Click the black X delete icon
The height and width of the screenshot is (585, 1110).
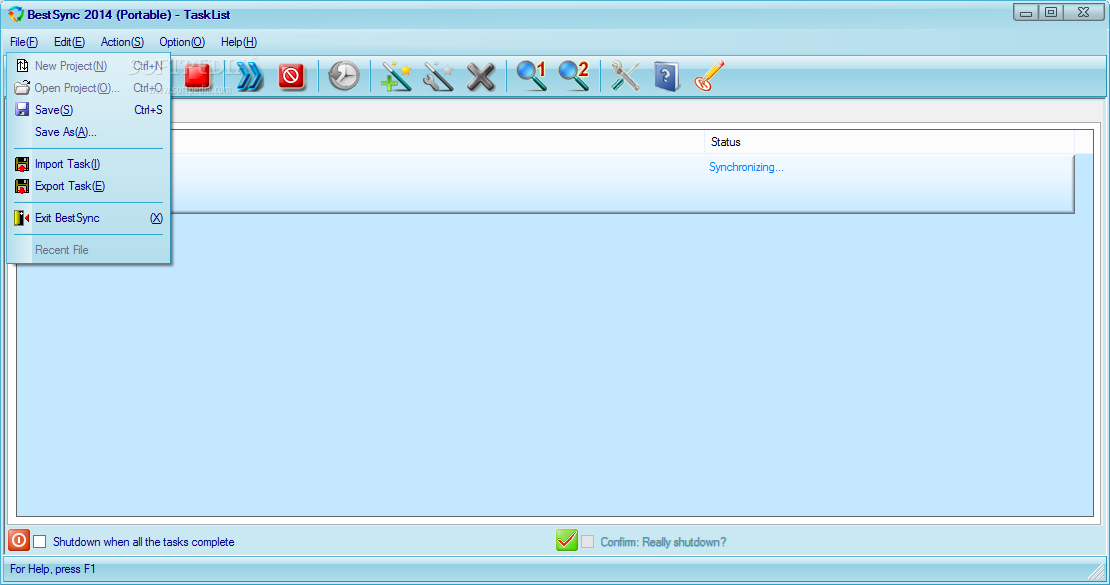point(481,76)
